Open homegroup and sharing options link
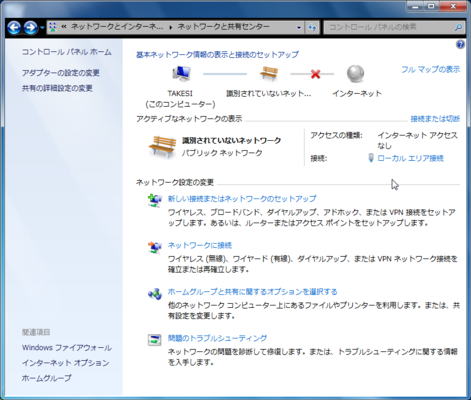 [x=252, y=292]
